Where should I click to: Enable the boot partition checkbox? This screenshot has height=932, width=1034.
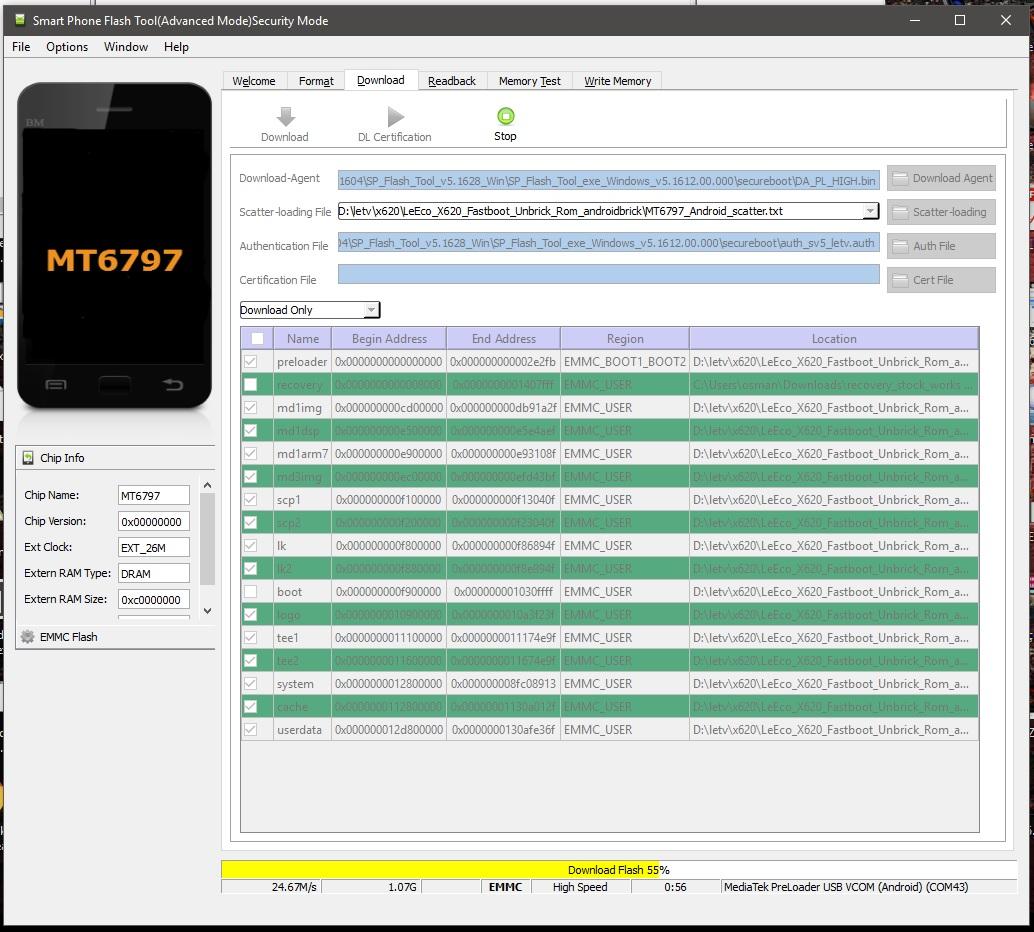pyautogui.click(x=251, y=592)
